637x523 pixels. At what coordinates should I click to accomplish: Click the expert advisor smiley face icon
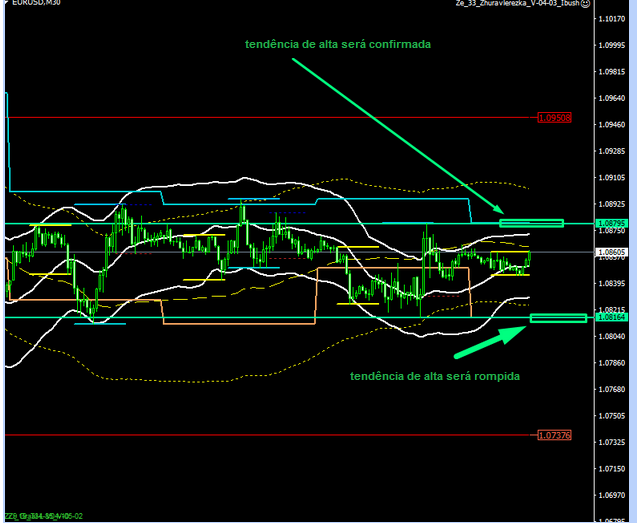pos(587,5)
